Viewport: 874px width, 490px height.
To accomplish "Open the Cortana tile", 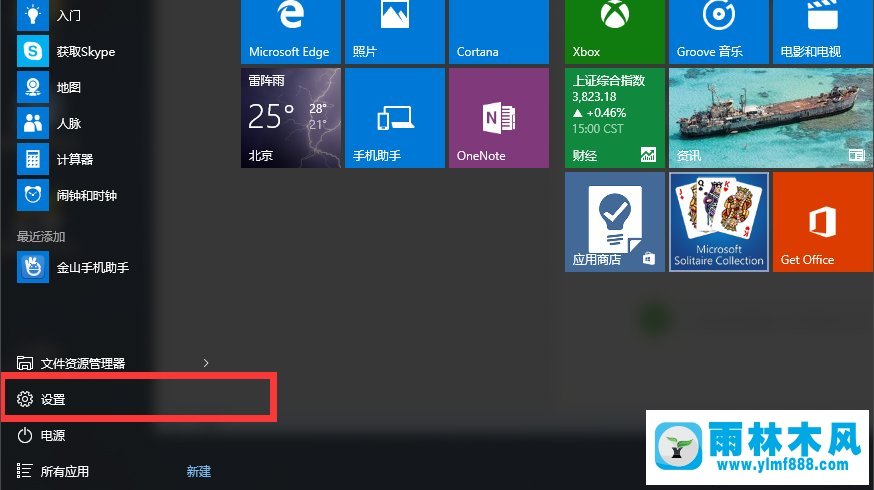I will [499, 32].
